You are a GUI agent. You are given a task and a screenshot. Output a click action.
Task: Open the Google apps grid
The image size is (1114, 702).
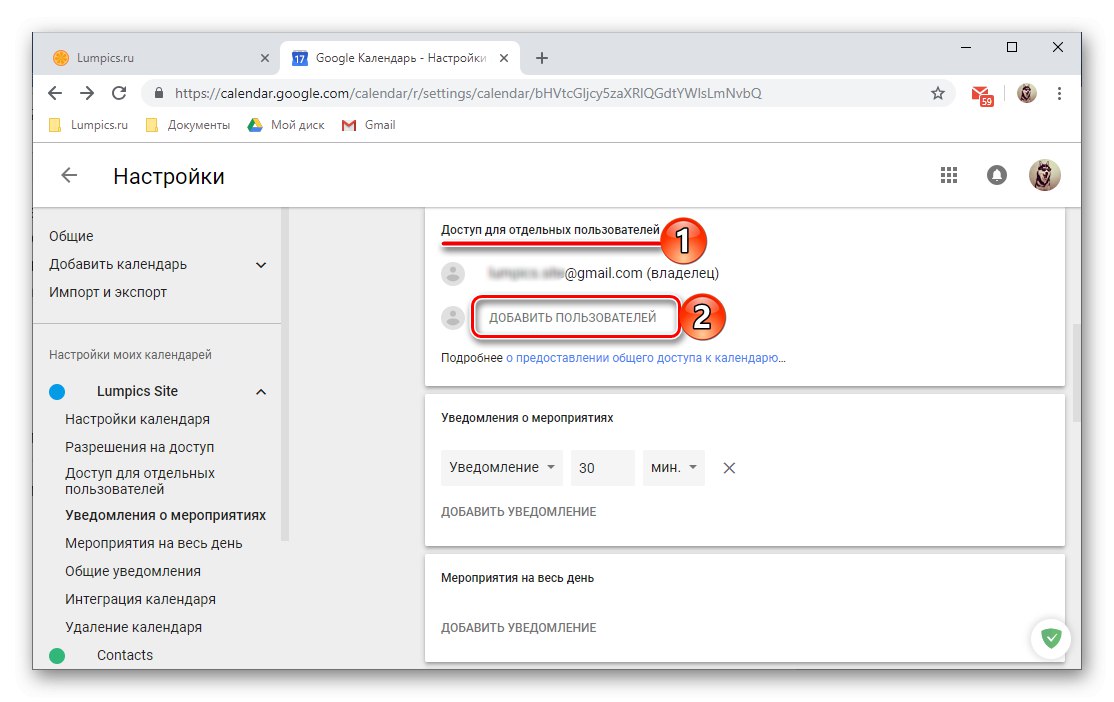(948, 174)
